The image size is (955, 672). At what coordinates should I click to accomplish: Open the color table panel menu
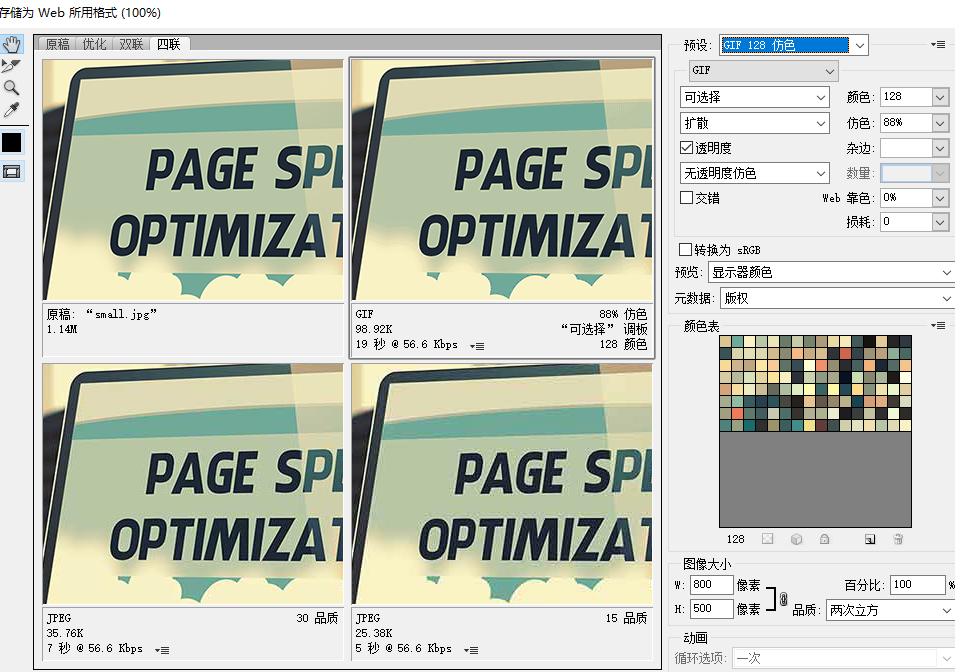pyautogui.click(x=938, y=326)
